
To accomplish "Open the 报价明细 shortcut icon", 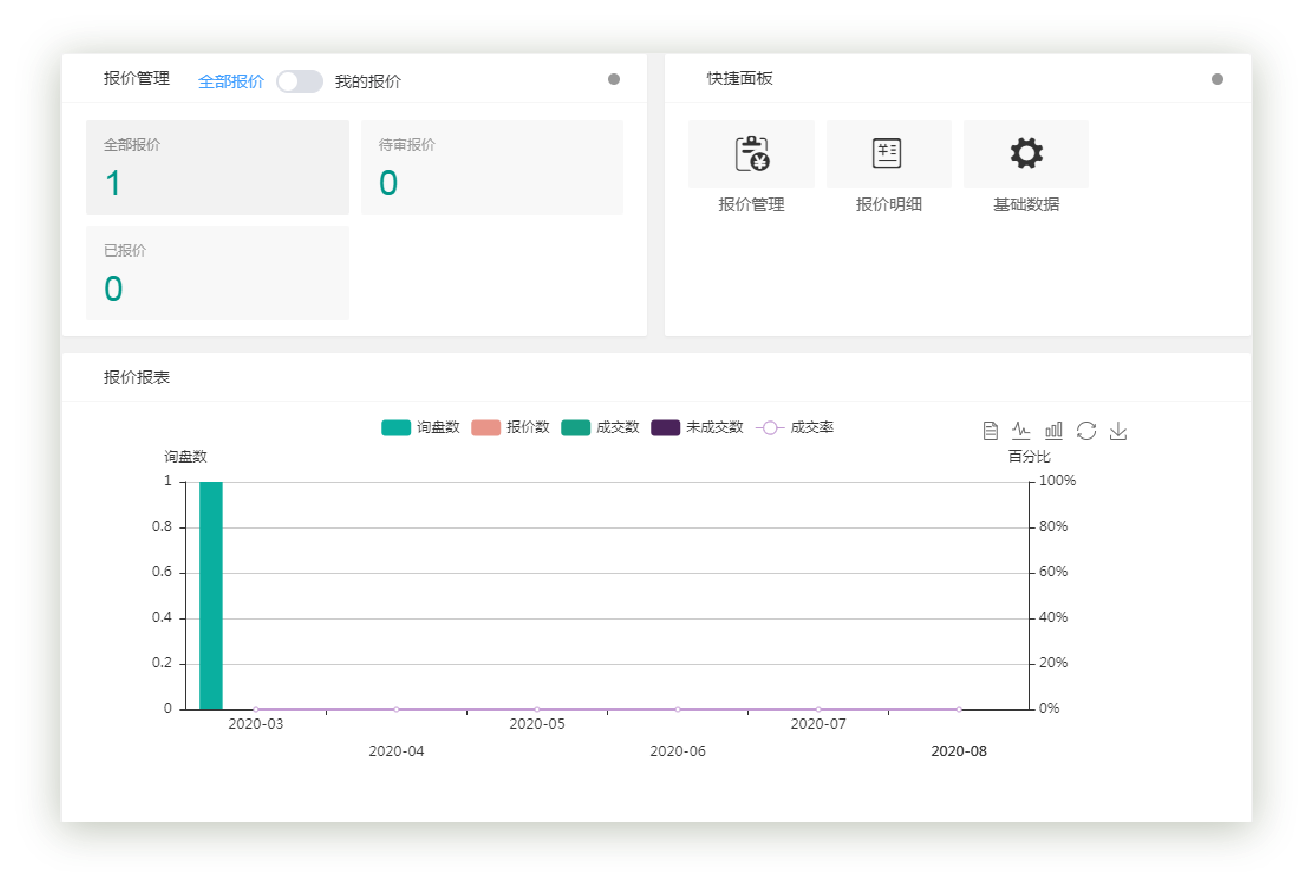I will [888, 154].
